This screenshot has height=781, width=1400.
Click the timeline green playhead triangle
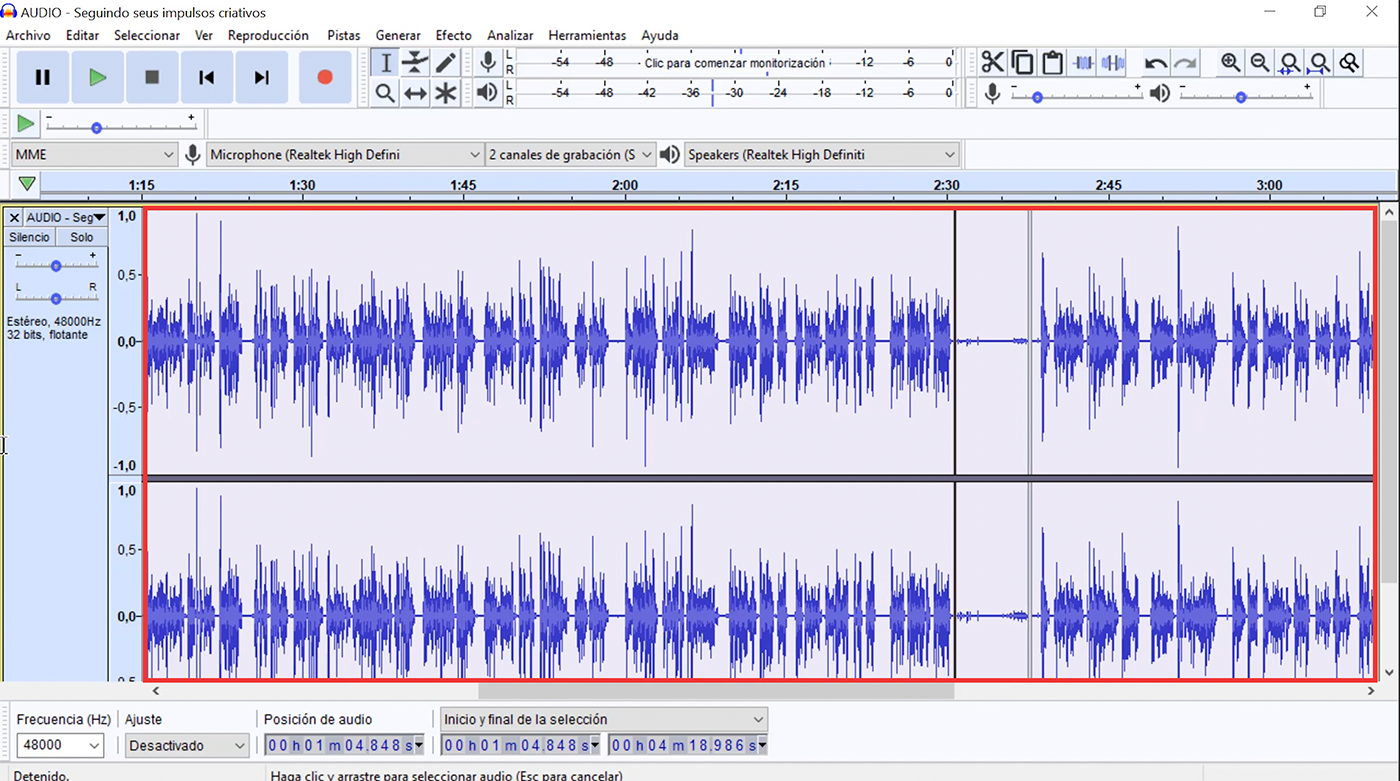pos(27,184)
